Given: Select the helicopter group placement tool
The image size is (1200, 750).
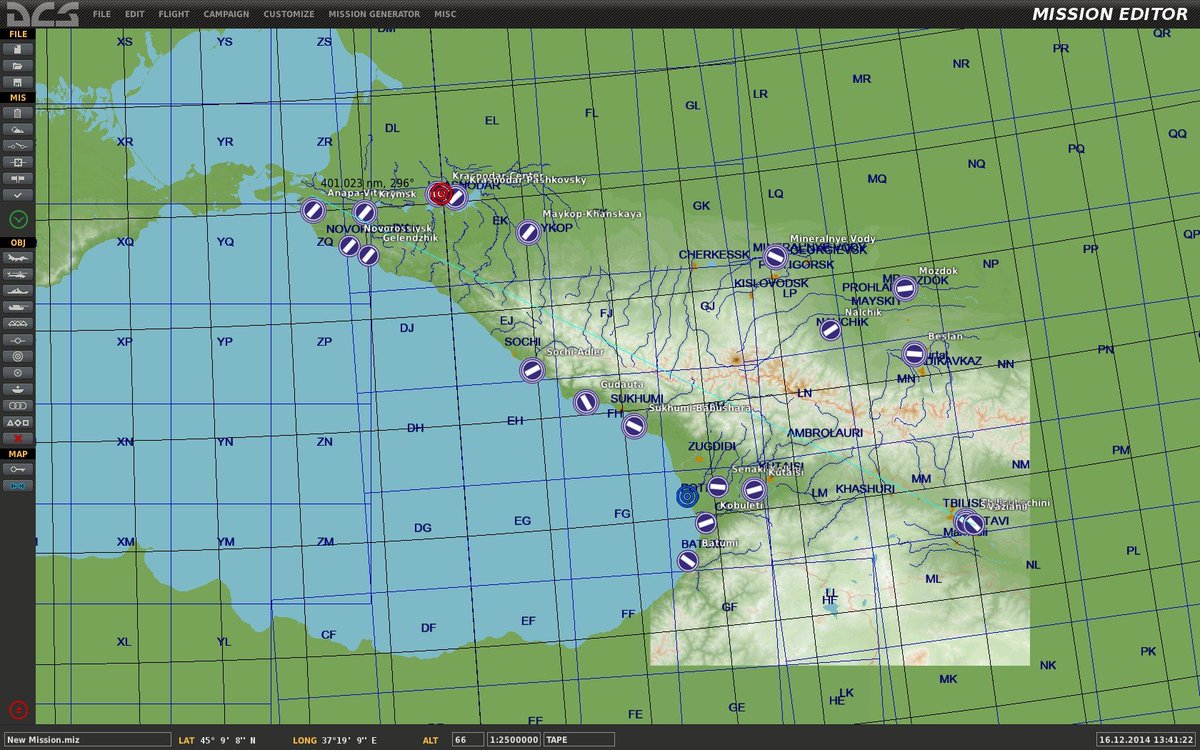Looking at the screenshot, I should (18, 273).
